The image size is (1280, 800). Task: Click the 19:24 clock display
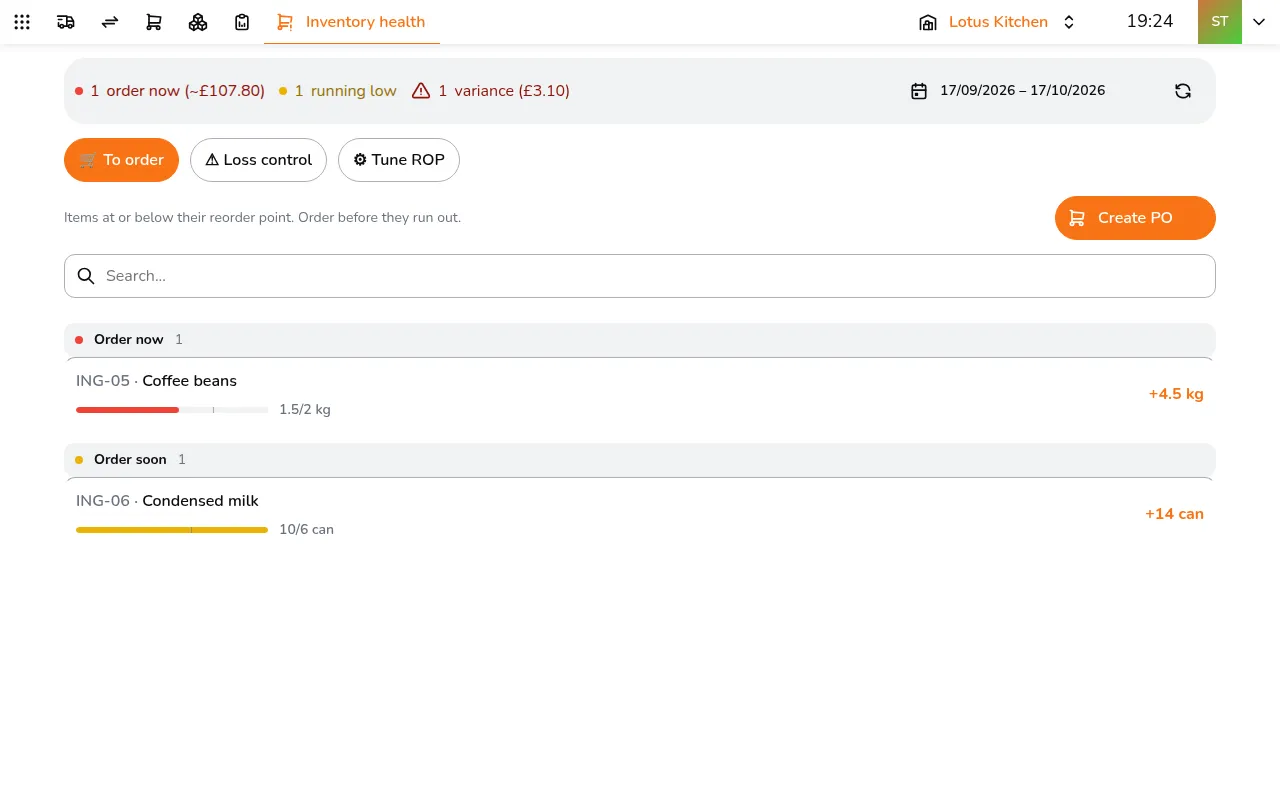click(x=1150, y=21)
